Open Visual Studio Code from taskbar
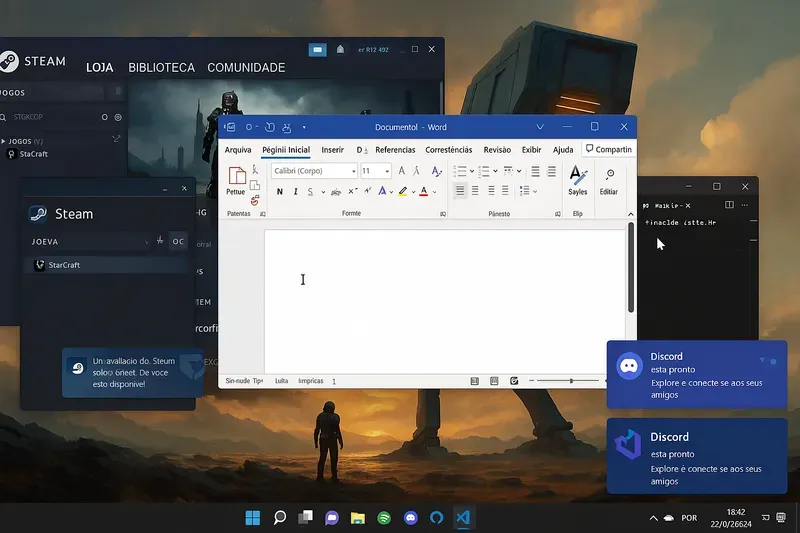This screenshot has height=533, width=800. 463,518
